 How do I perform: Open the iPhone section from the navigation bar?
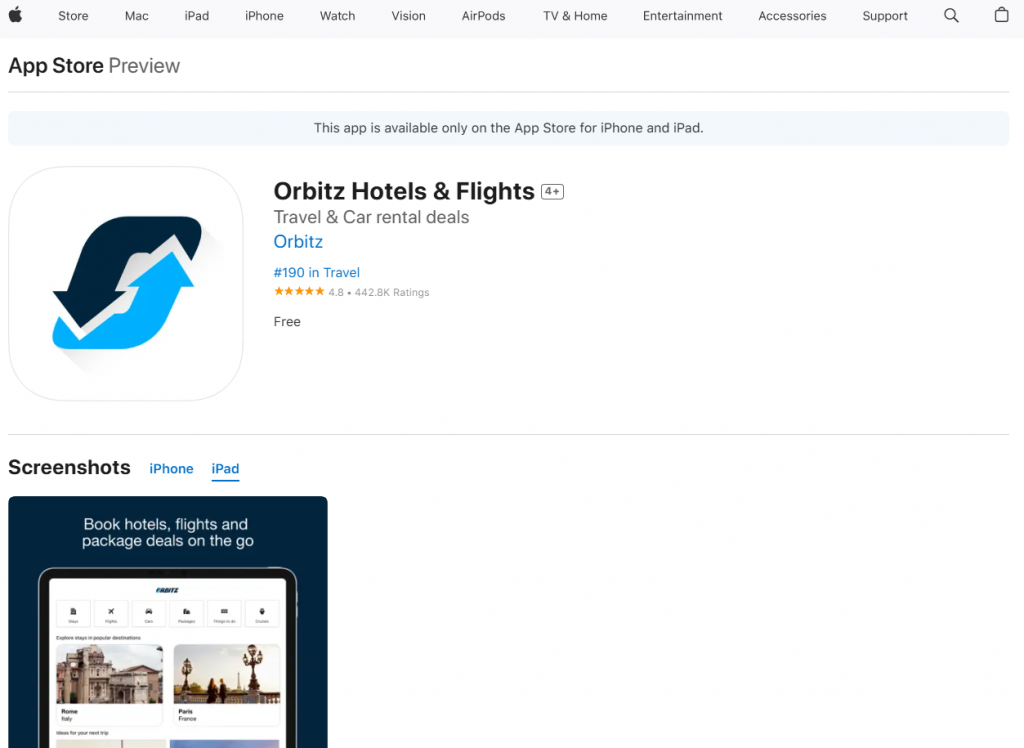tap(264, 16)
